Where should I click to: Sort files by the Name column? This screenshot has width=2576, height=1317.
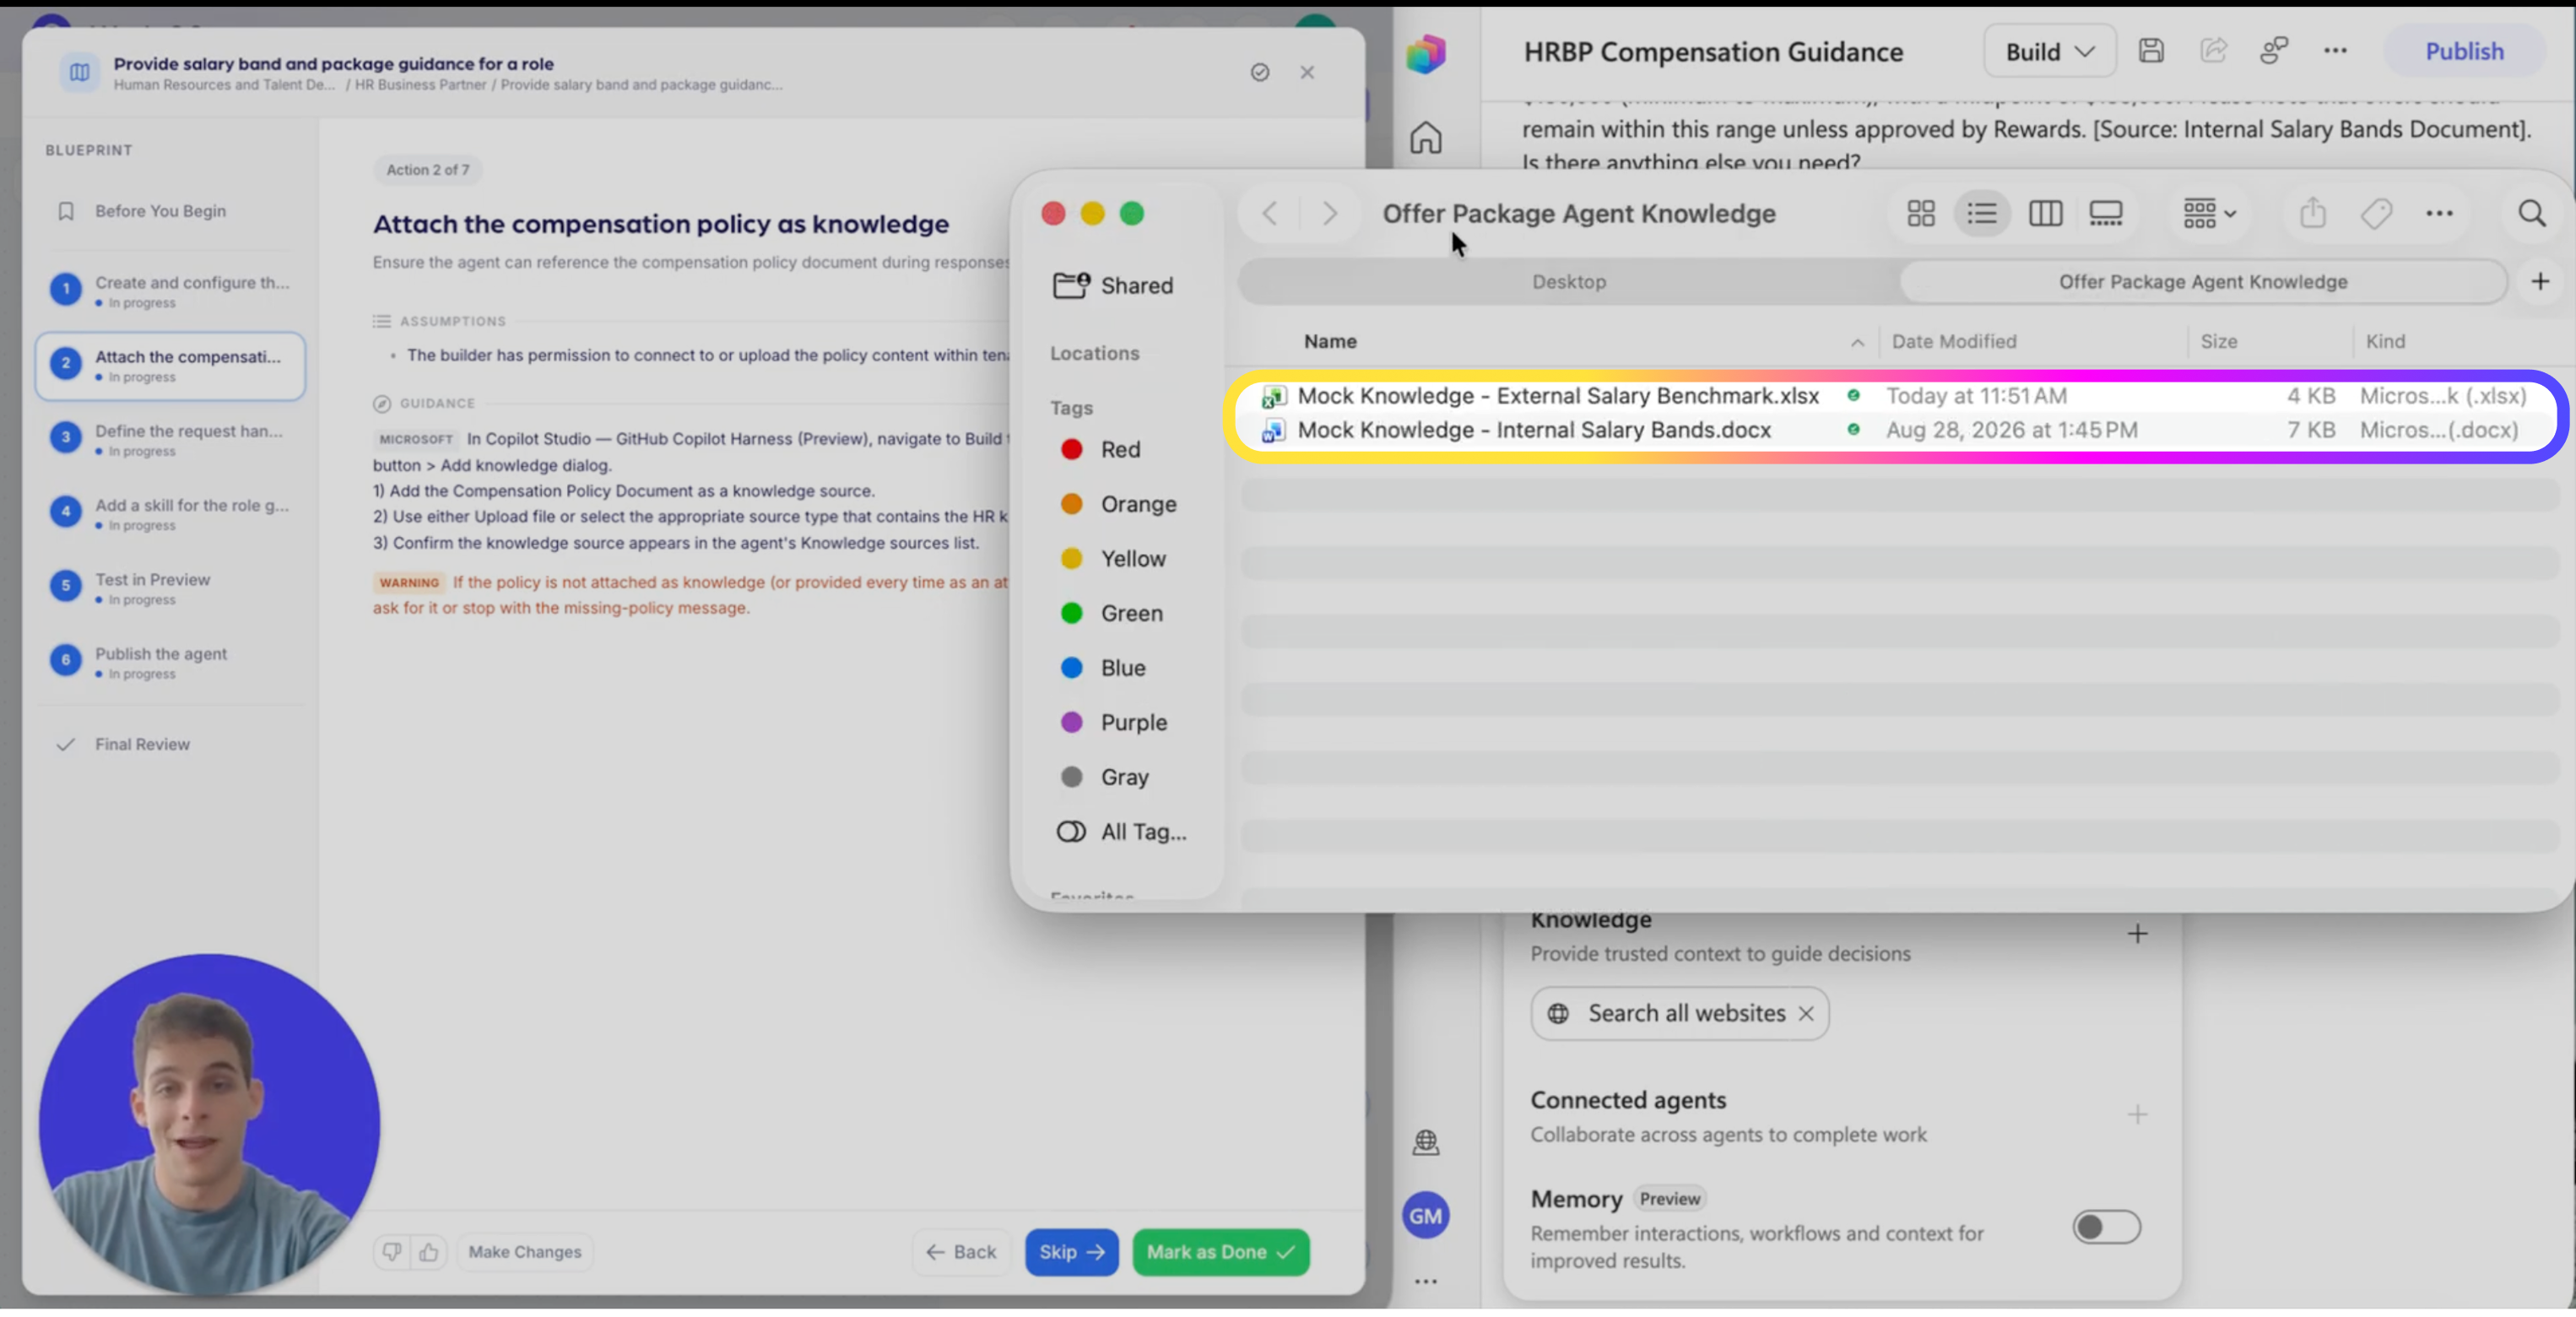tap(1330, 341)
